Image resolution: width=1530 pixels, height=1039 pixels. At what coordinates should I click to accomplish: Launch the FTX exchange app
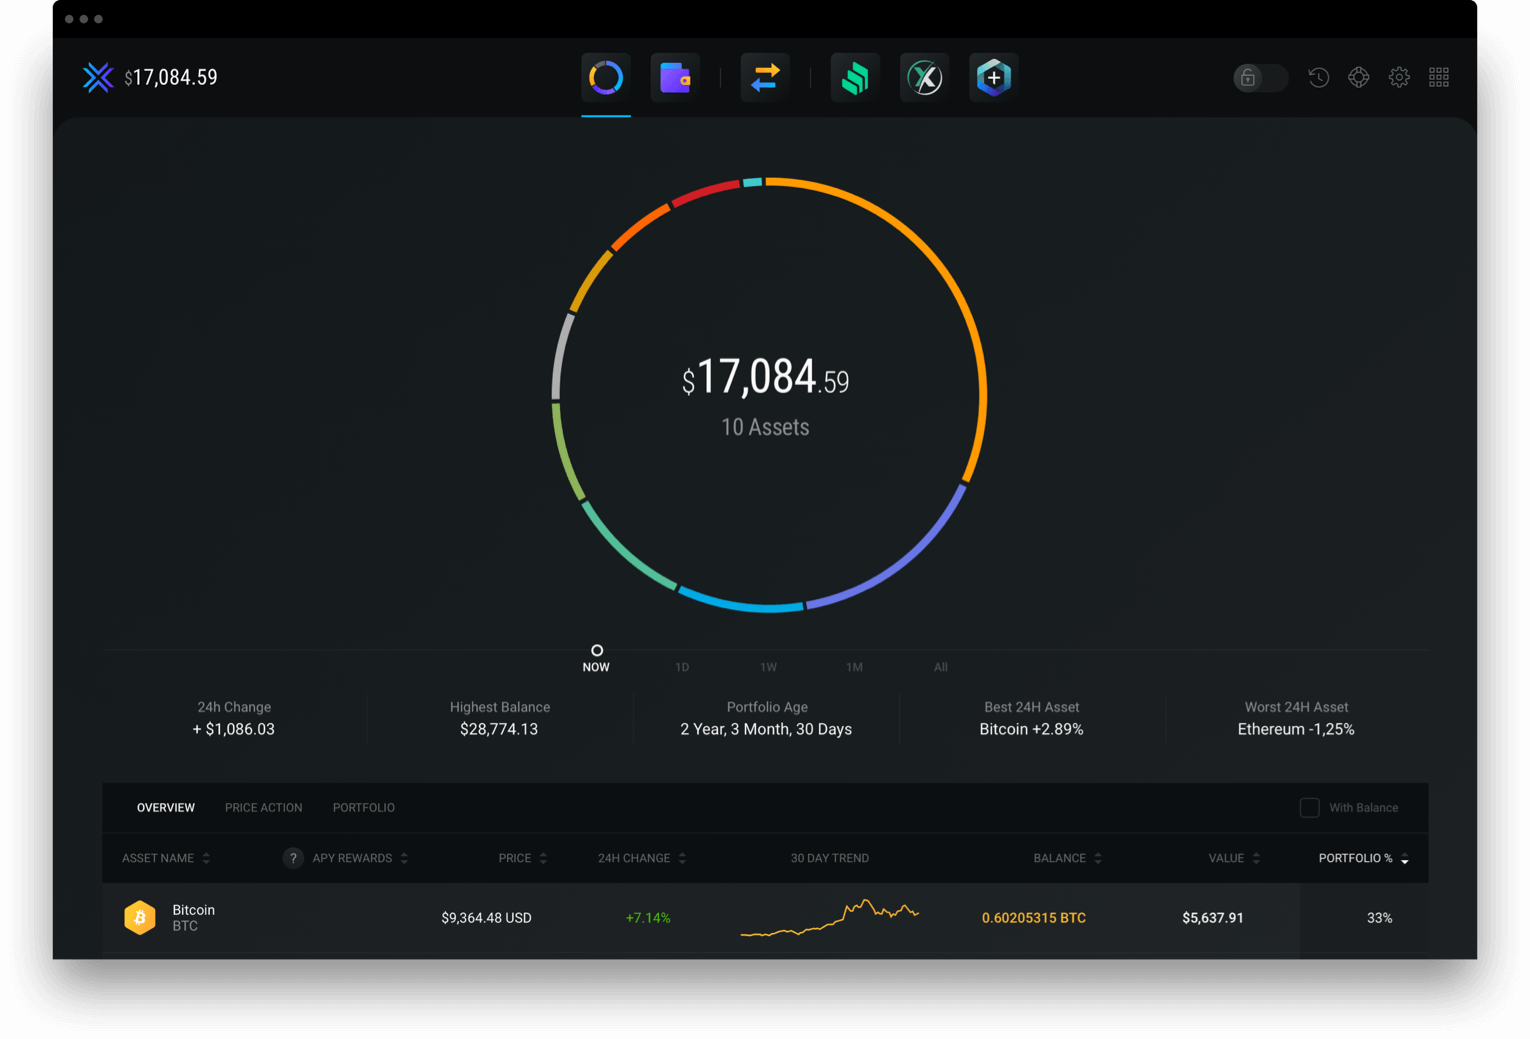coord(924,77)
